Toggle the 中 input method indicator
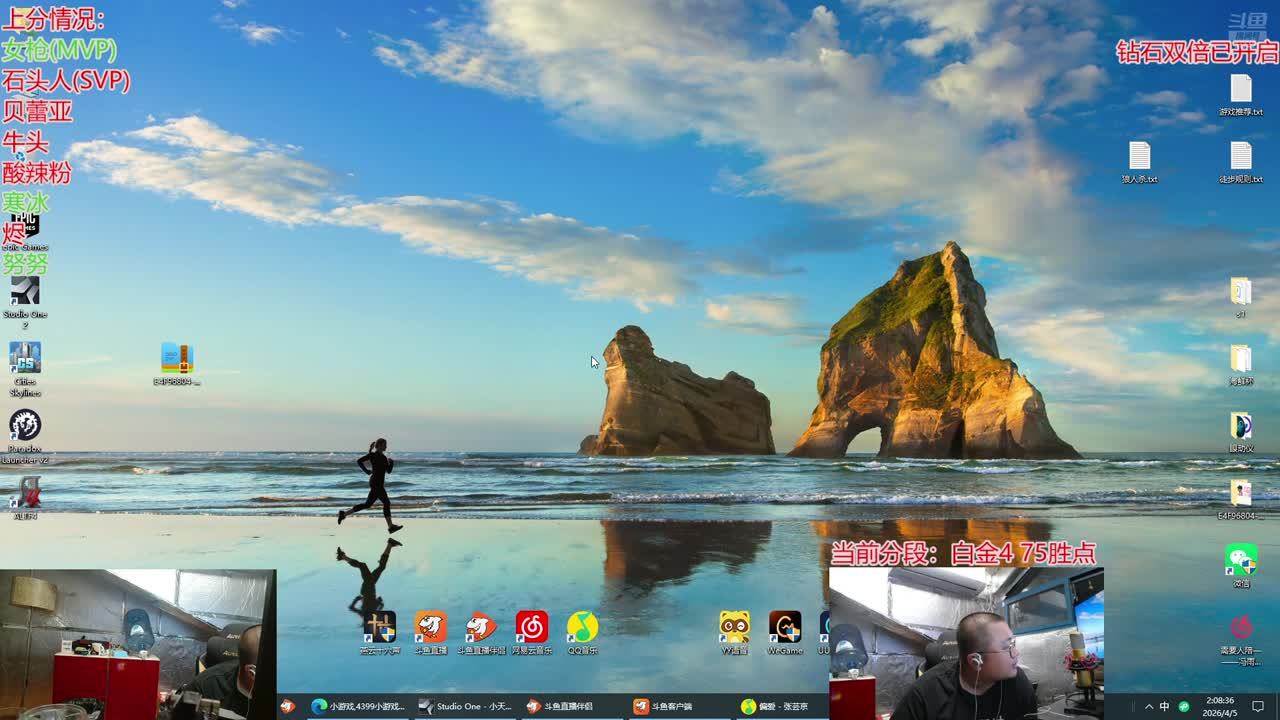 tap(1165, 706)
